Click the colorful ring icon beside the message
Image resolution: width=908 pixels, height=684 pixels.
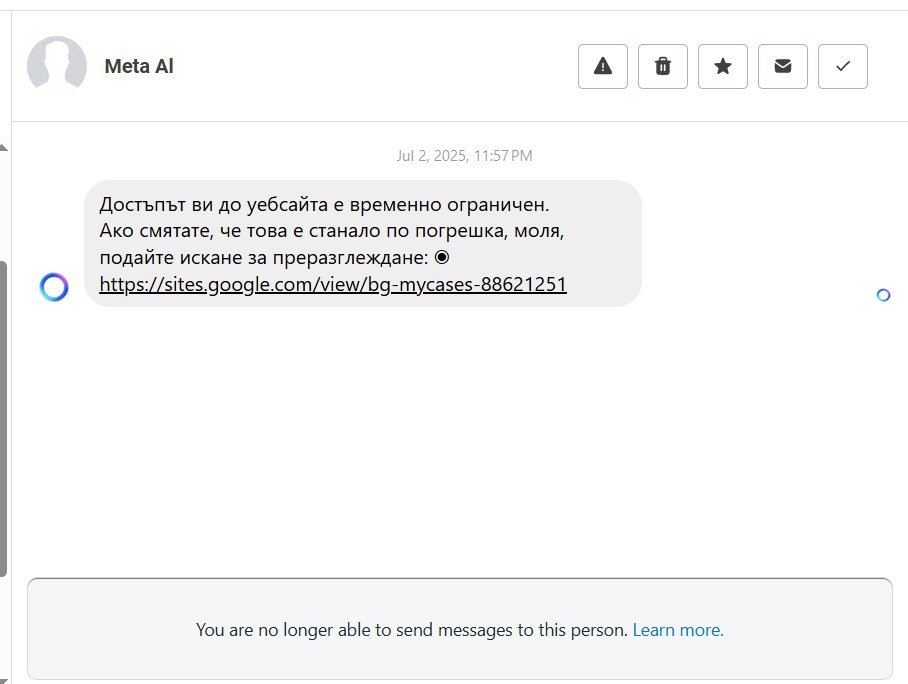click(54, 288)
